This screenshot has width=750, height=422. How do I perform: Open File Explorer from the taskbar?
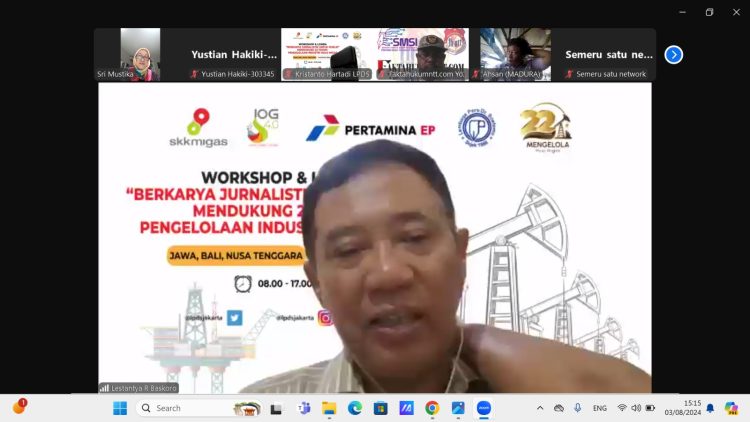pyautogui.click(x=329, y=408)
